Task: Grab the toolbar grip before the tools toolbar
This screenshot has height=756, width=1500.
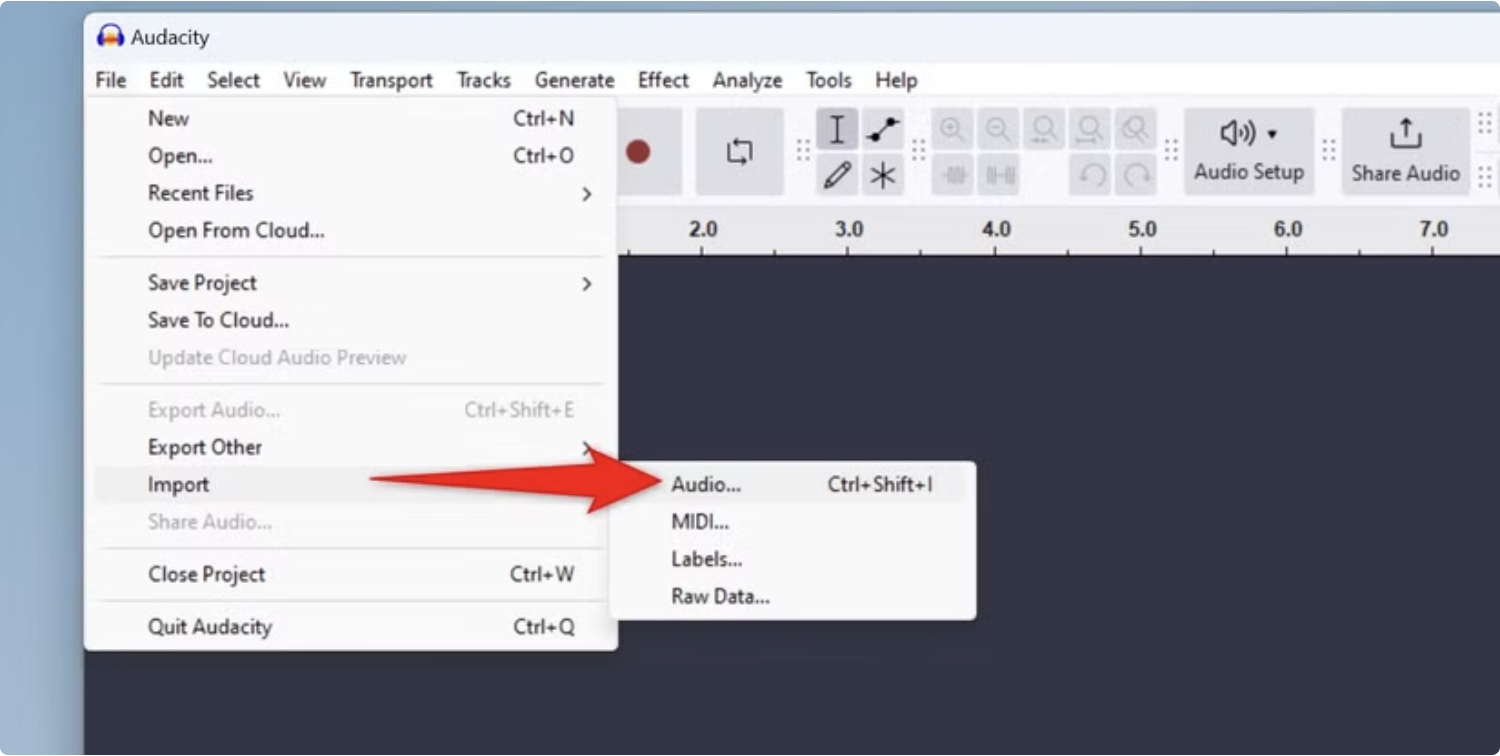Action: click(x=802, y=151)
